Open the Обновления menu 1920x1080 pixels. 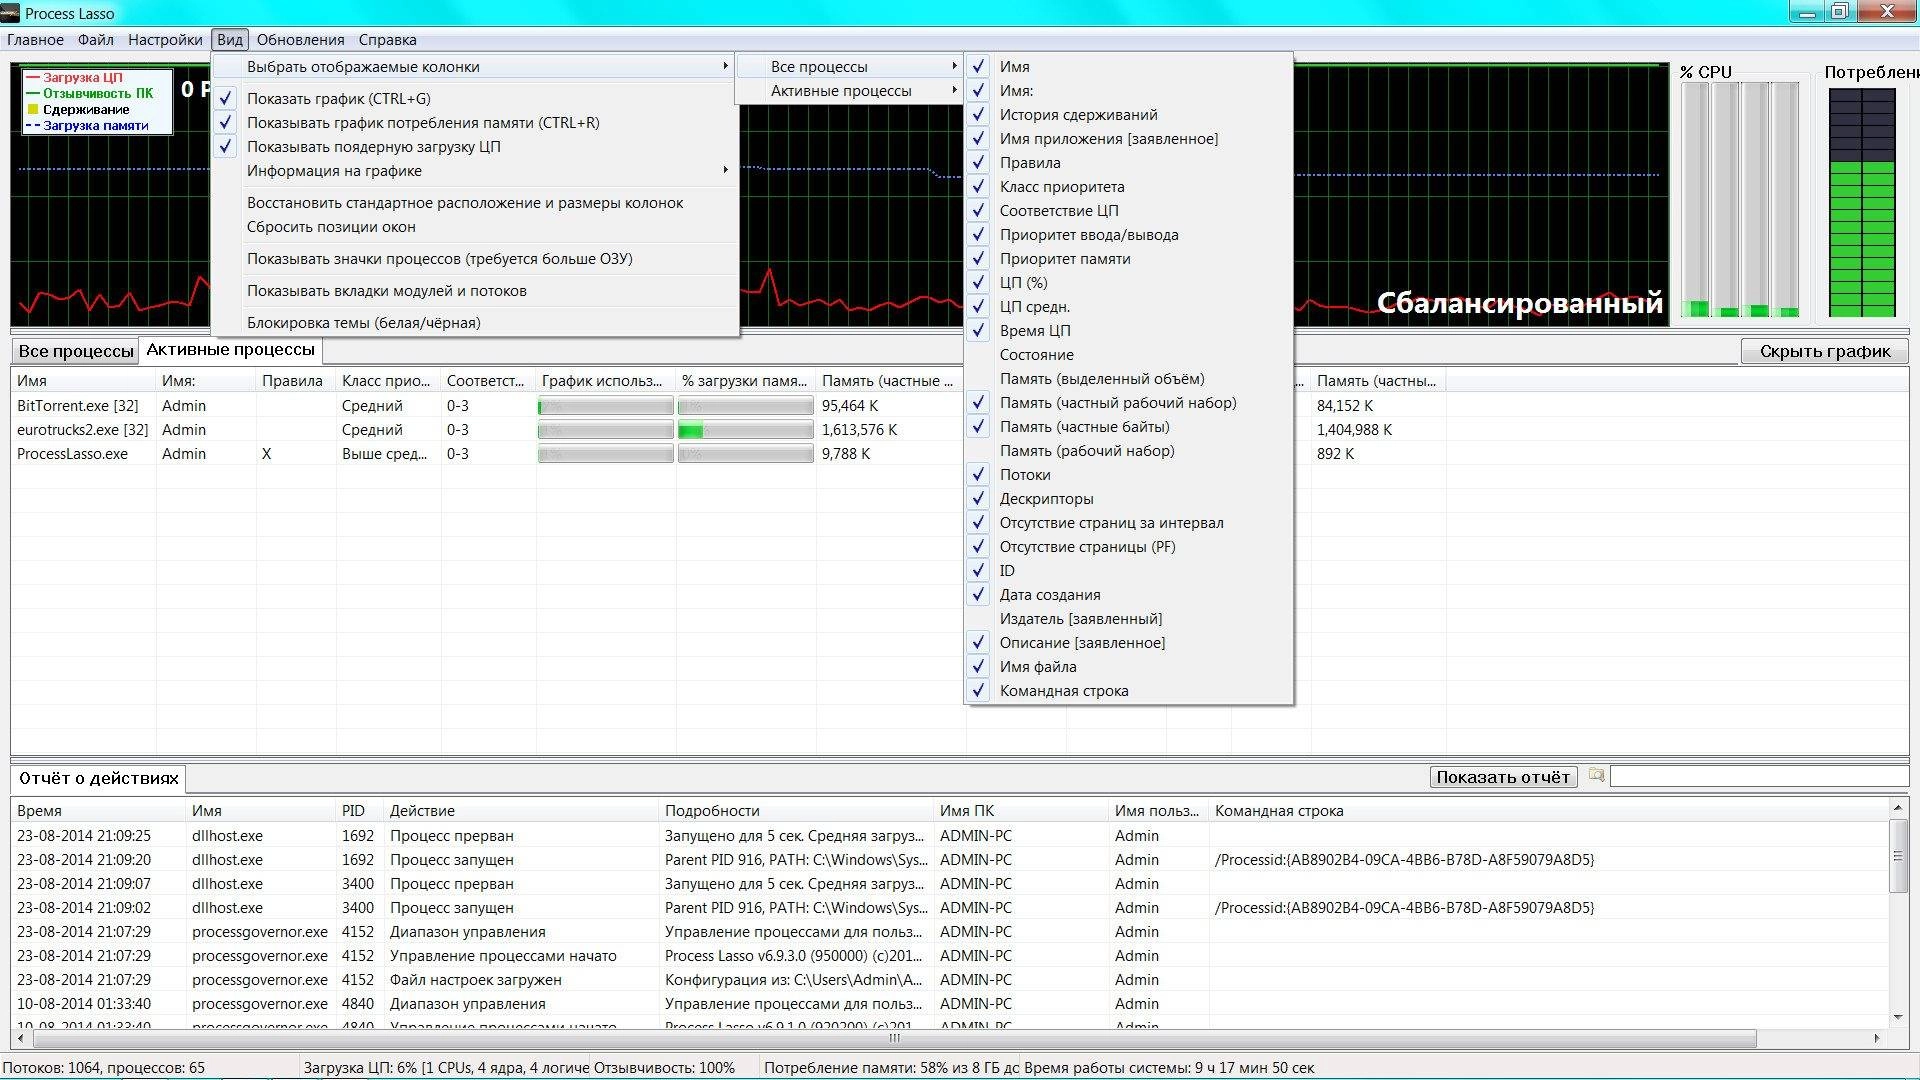click(300, 40)
